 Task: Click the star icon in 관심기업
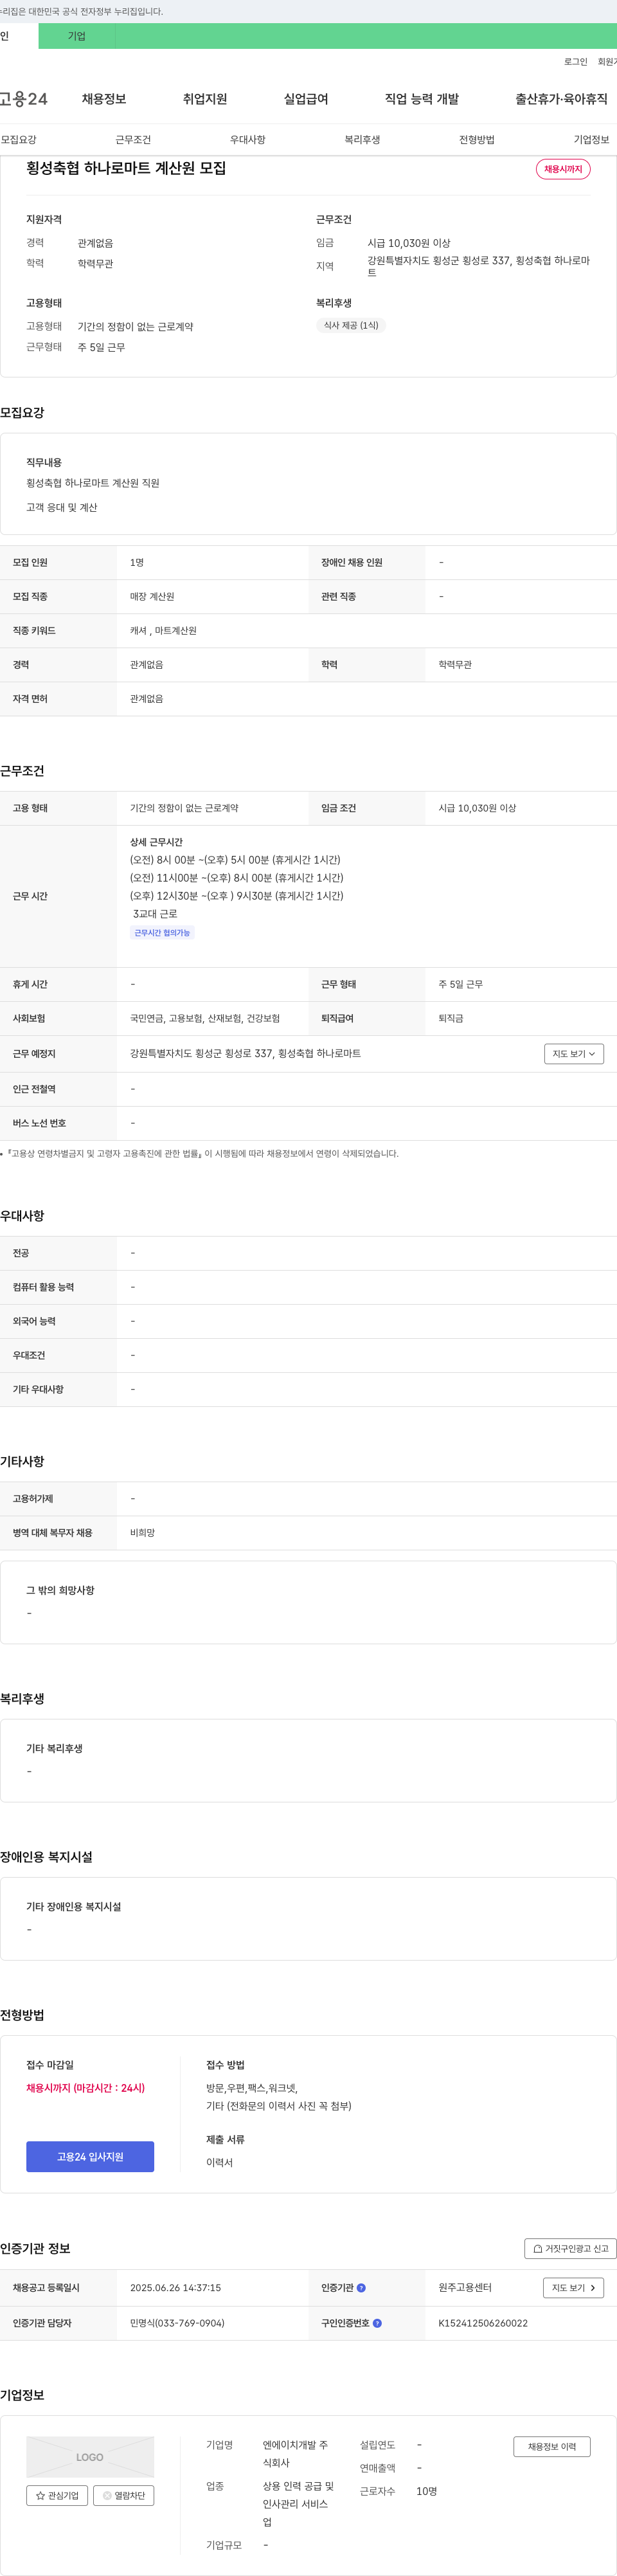click(40, 2495)
